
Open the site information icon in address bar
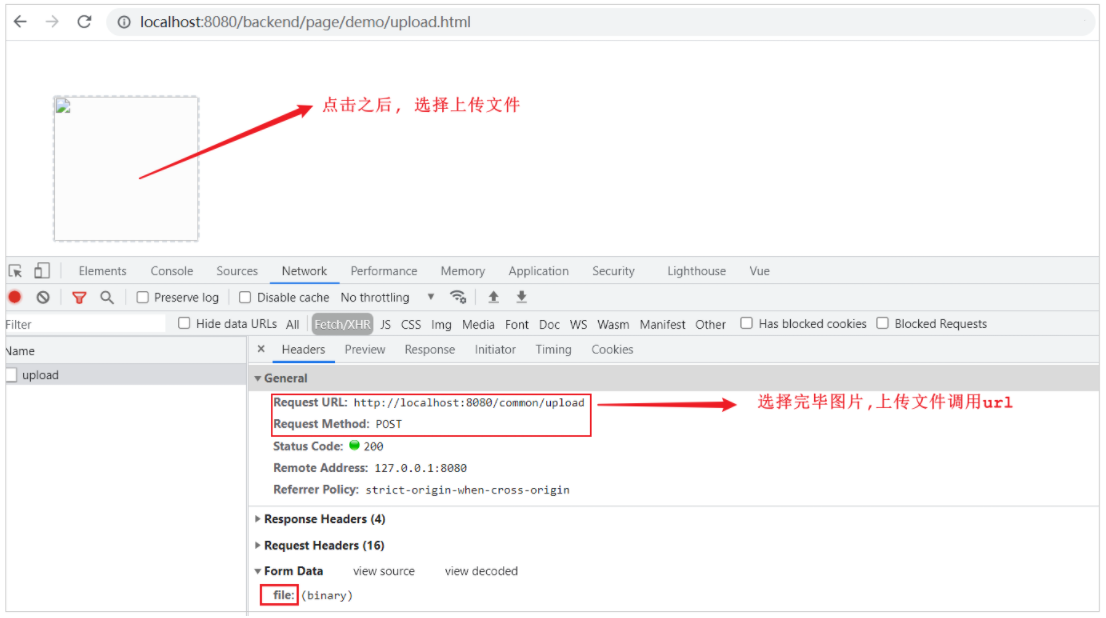(x=124, y=23)
